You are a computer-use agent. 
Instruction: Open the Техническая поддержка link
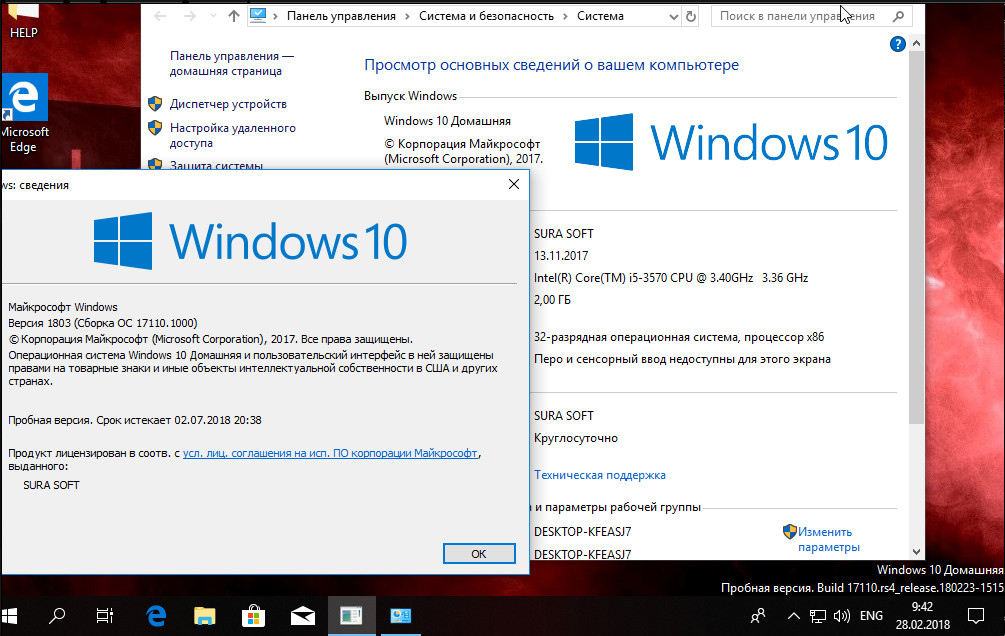coord(599,475)
